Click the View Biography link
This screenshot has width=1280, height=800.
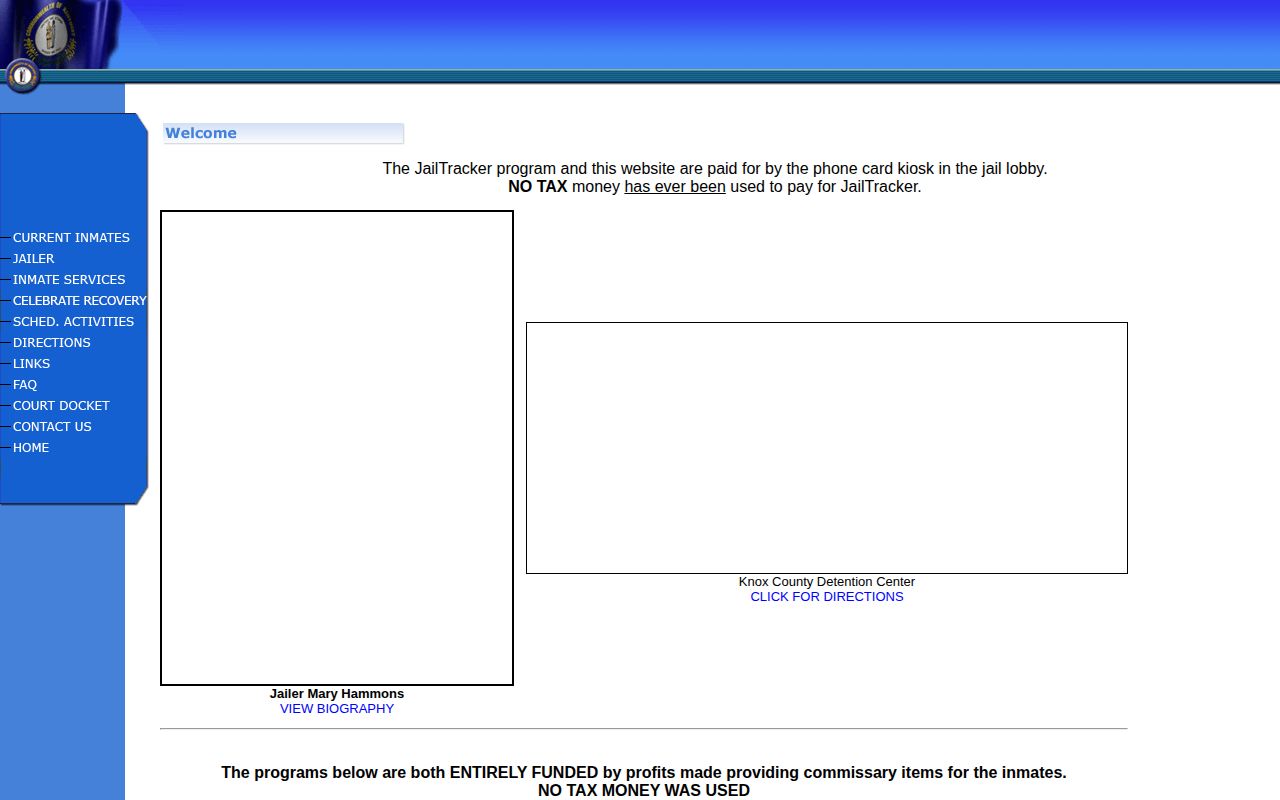337,708
